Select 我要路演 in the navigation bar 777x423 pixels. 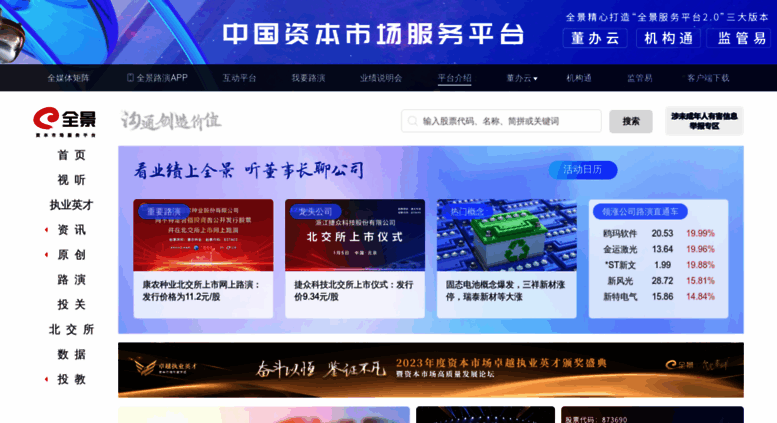pyautogui.click(x=308, y=78)
